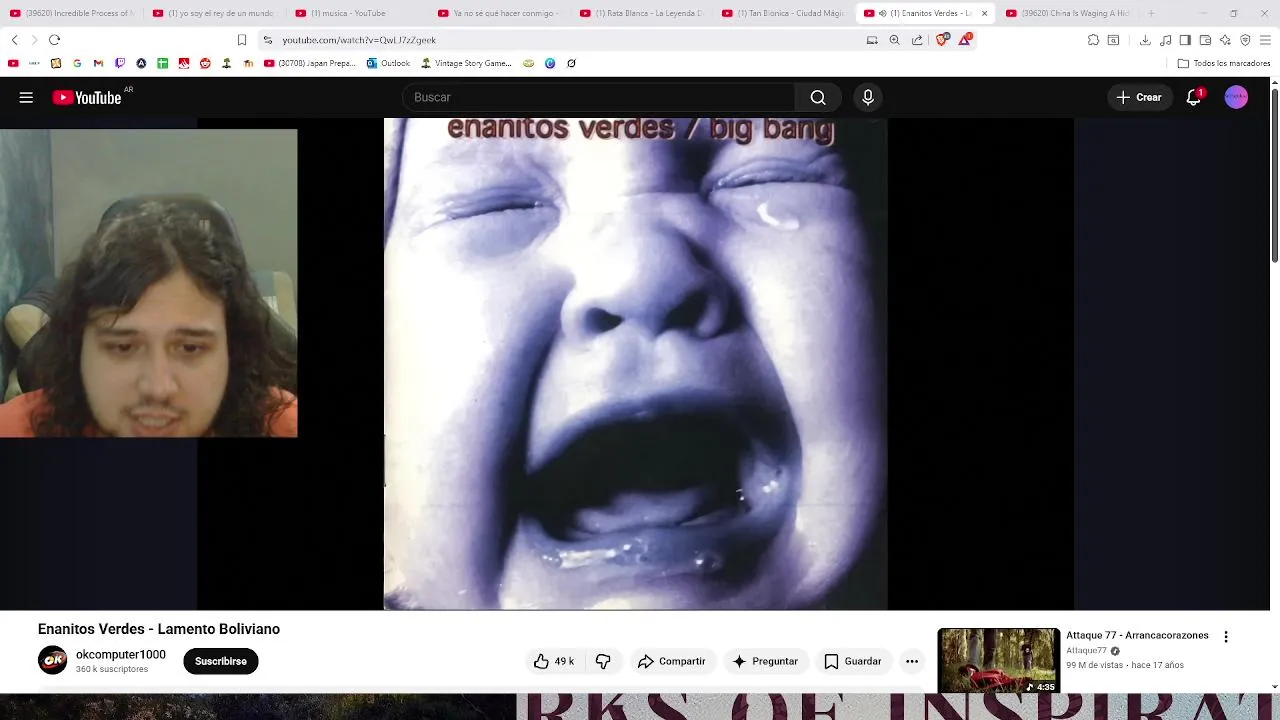Open okcomputer1000 channel avatar
This screenshot has height=720, width=1280.
click(x=53, y=661)
